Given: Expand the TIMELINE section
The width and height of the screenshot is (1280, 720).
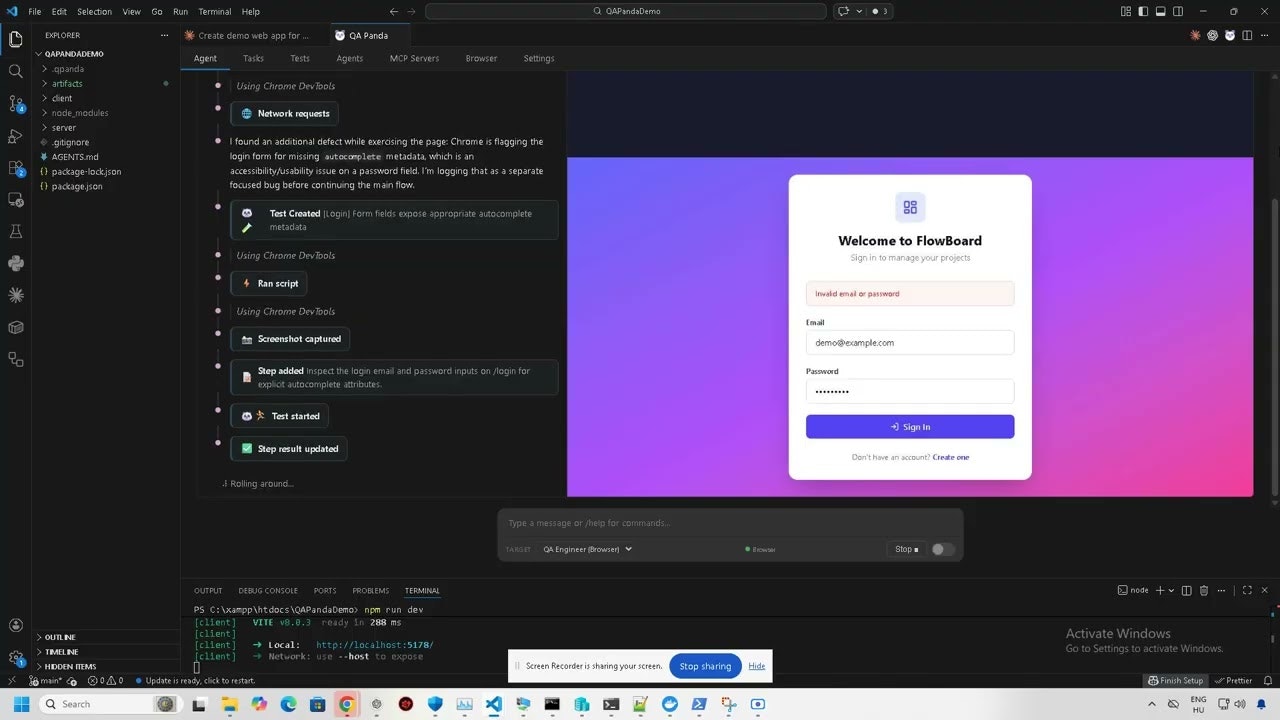Looking at the screenshot, I should pyautogui.click(x=61, y=652).
